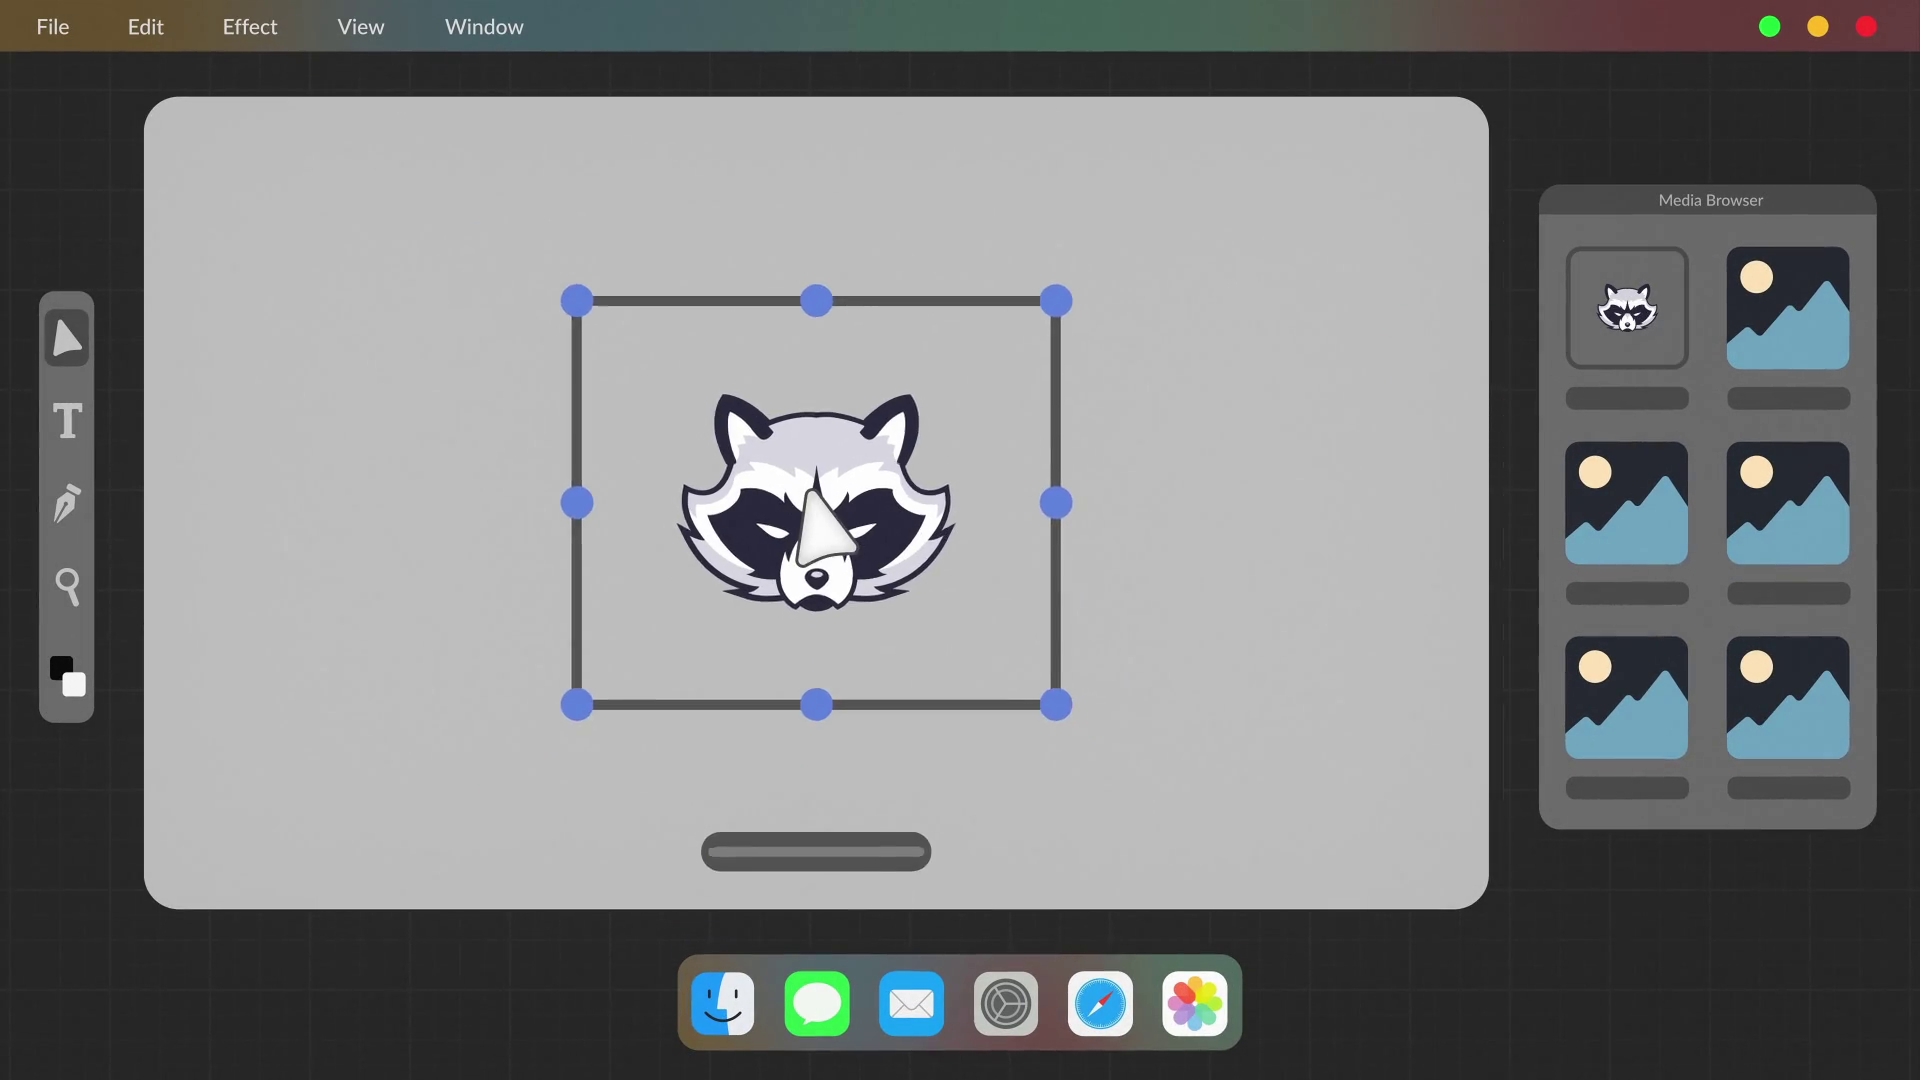This screenshot has width=1920, height=1080.
Task: Click the slider bar below the canvas
Action: click(816, 852)
